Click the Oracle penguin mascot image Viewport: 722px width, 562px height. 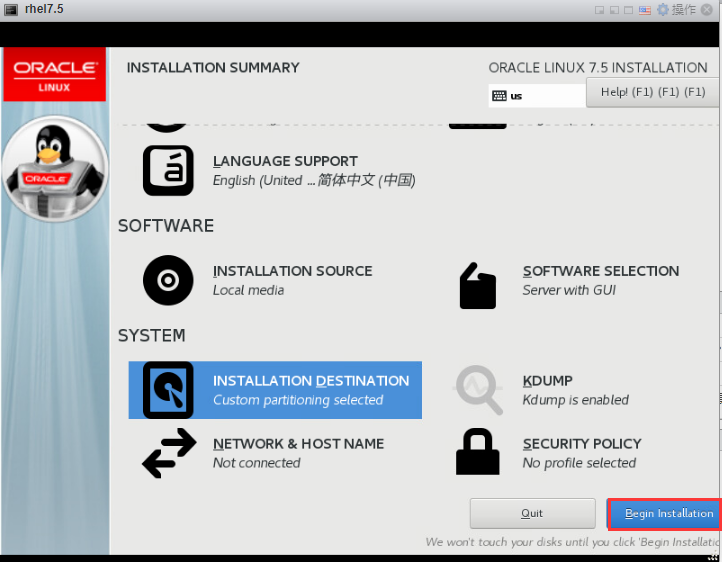tap(55, 169)
